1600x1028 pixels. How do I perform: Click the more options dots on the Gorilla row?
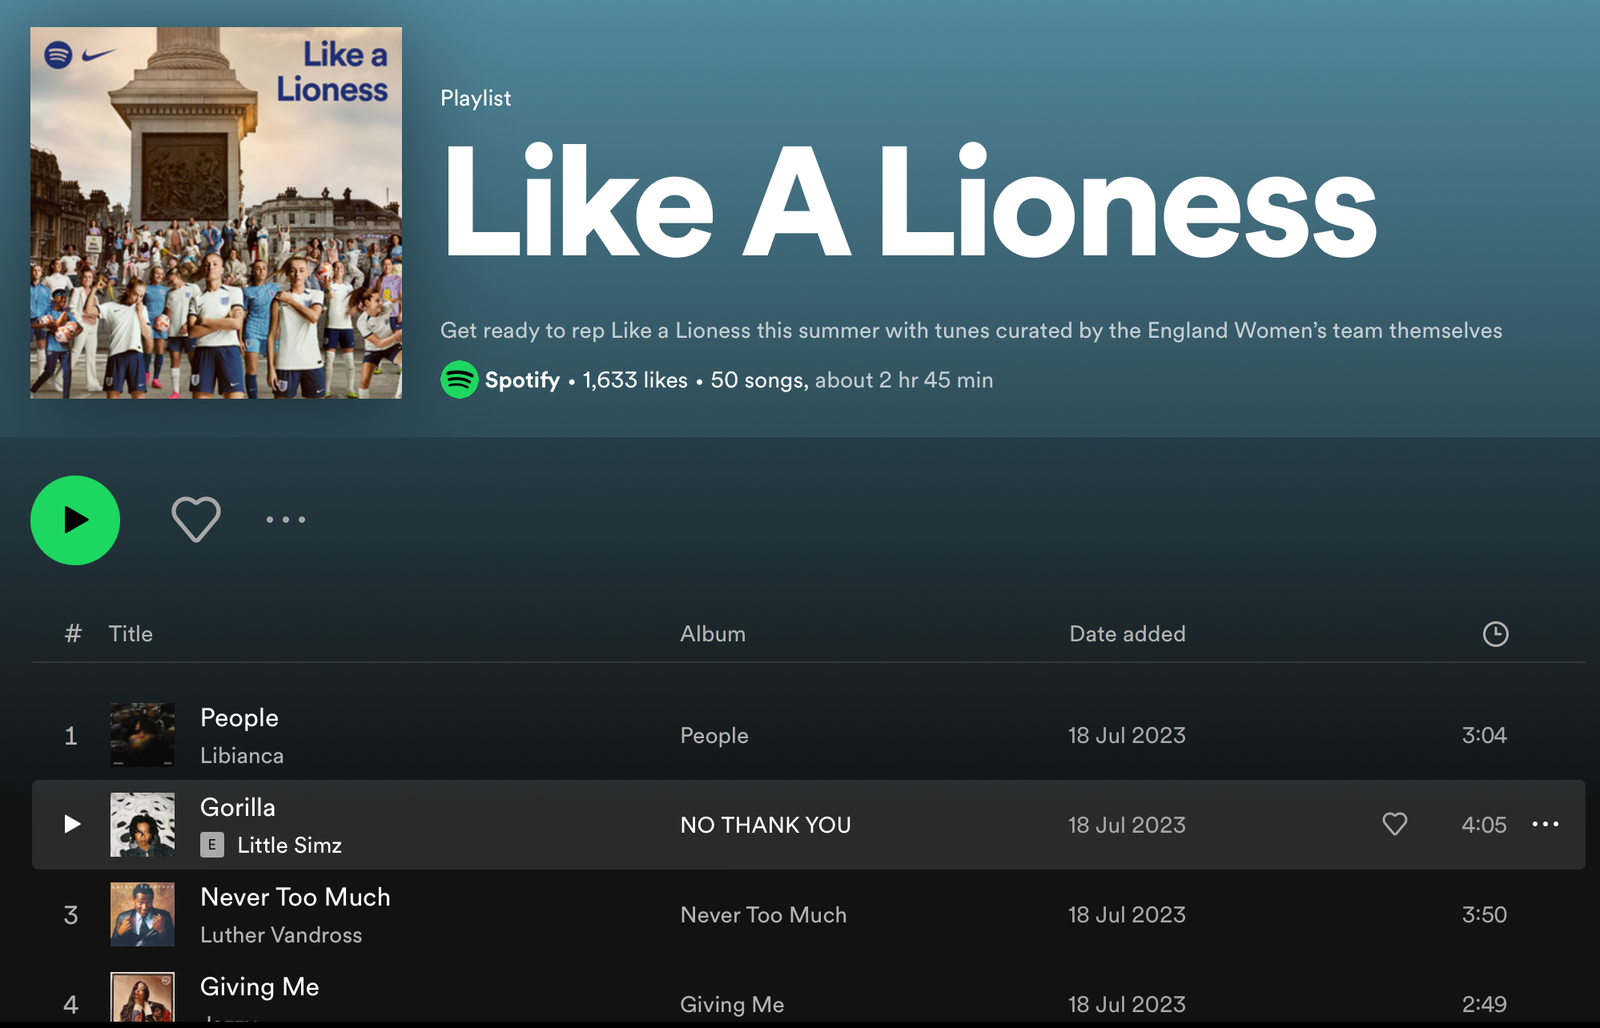[1546, 824]
